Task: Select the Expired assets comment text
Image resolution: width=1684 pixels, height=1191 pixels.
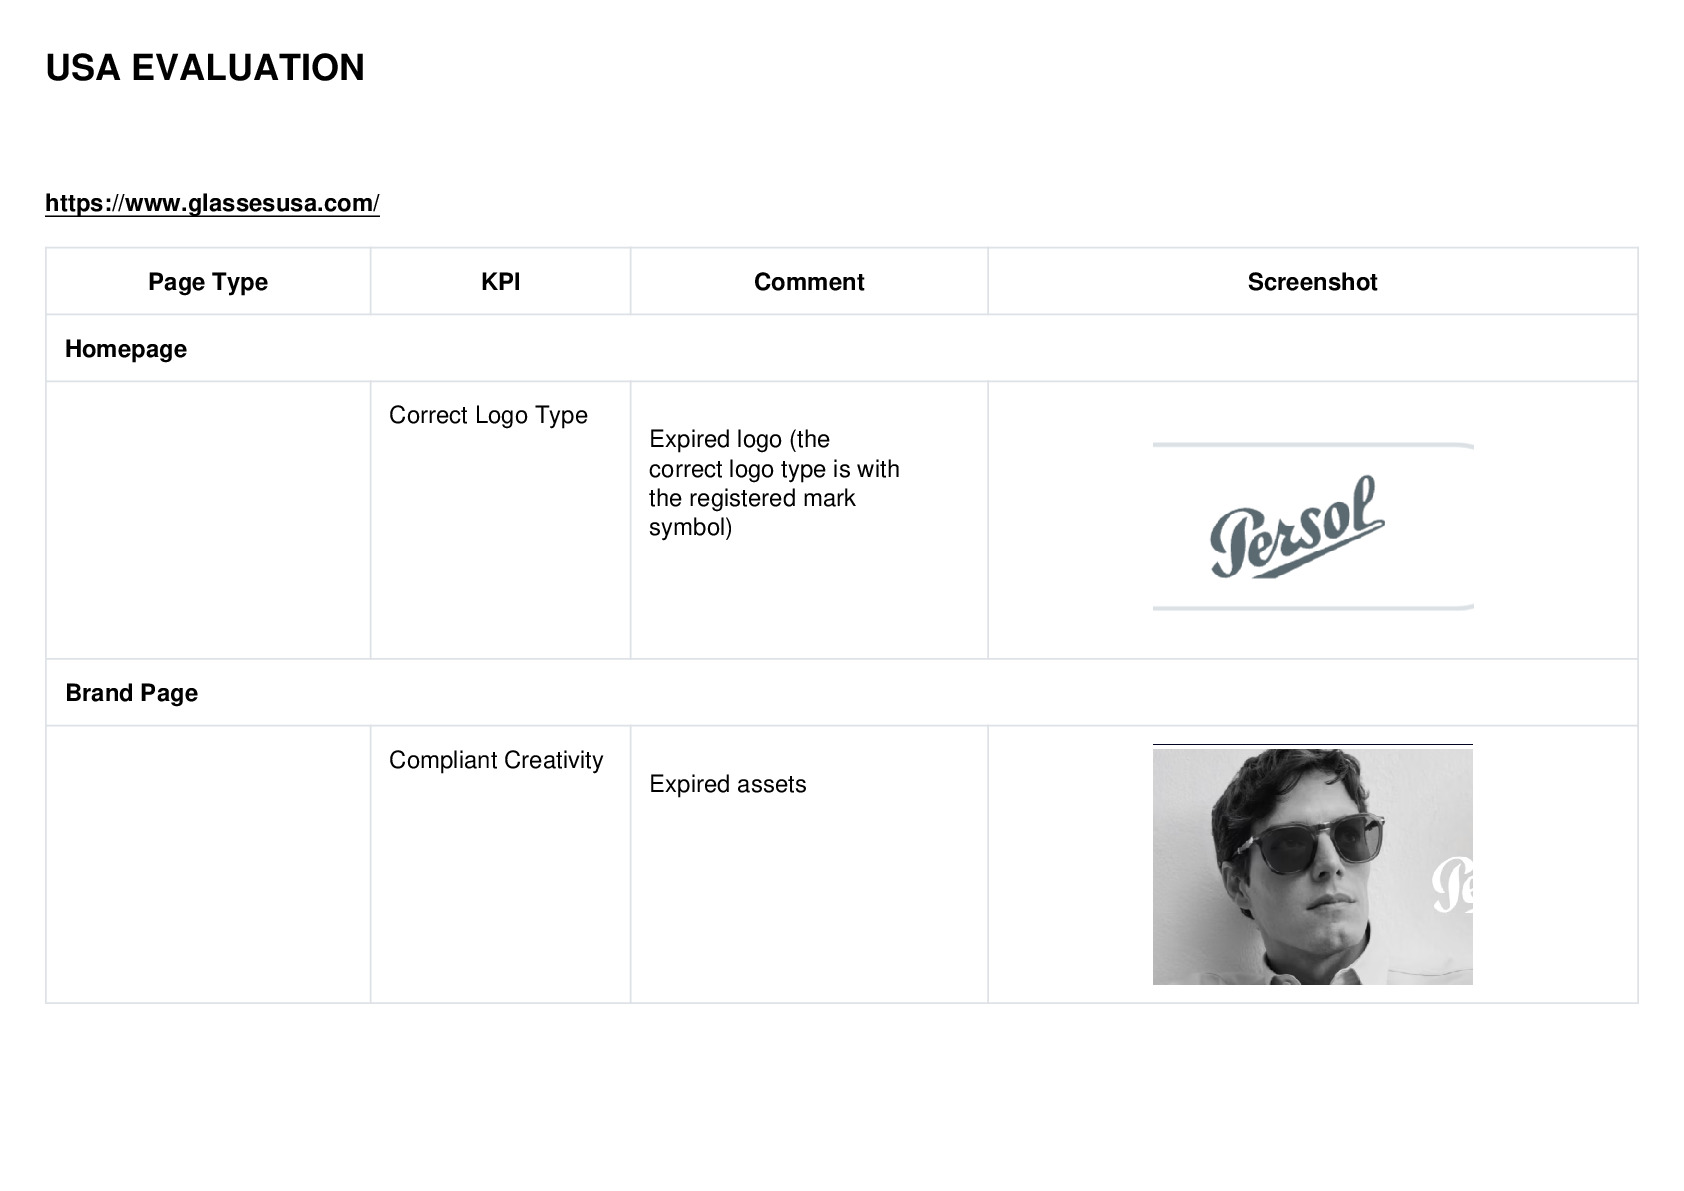Action: pyautogui.click(x=727, y=784)
